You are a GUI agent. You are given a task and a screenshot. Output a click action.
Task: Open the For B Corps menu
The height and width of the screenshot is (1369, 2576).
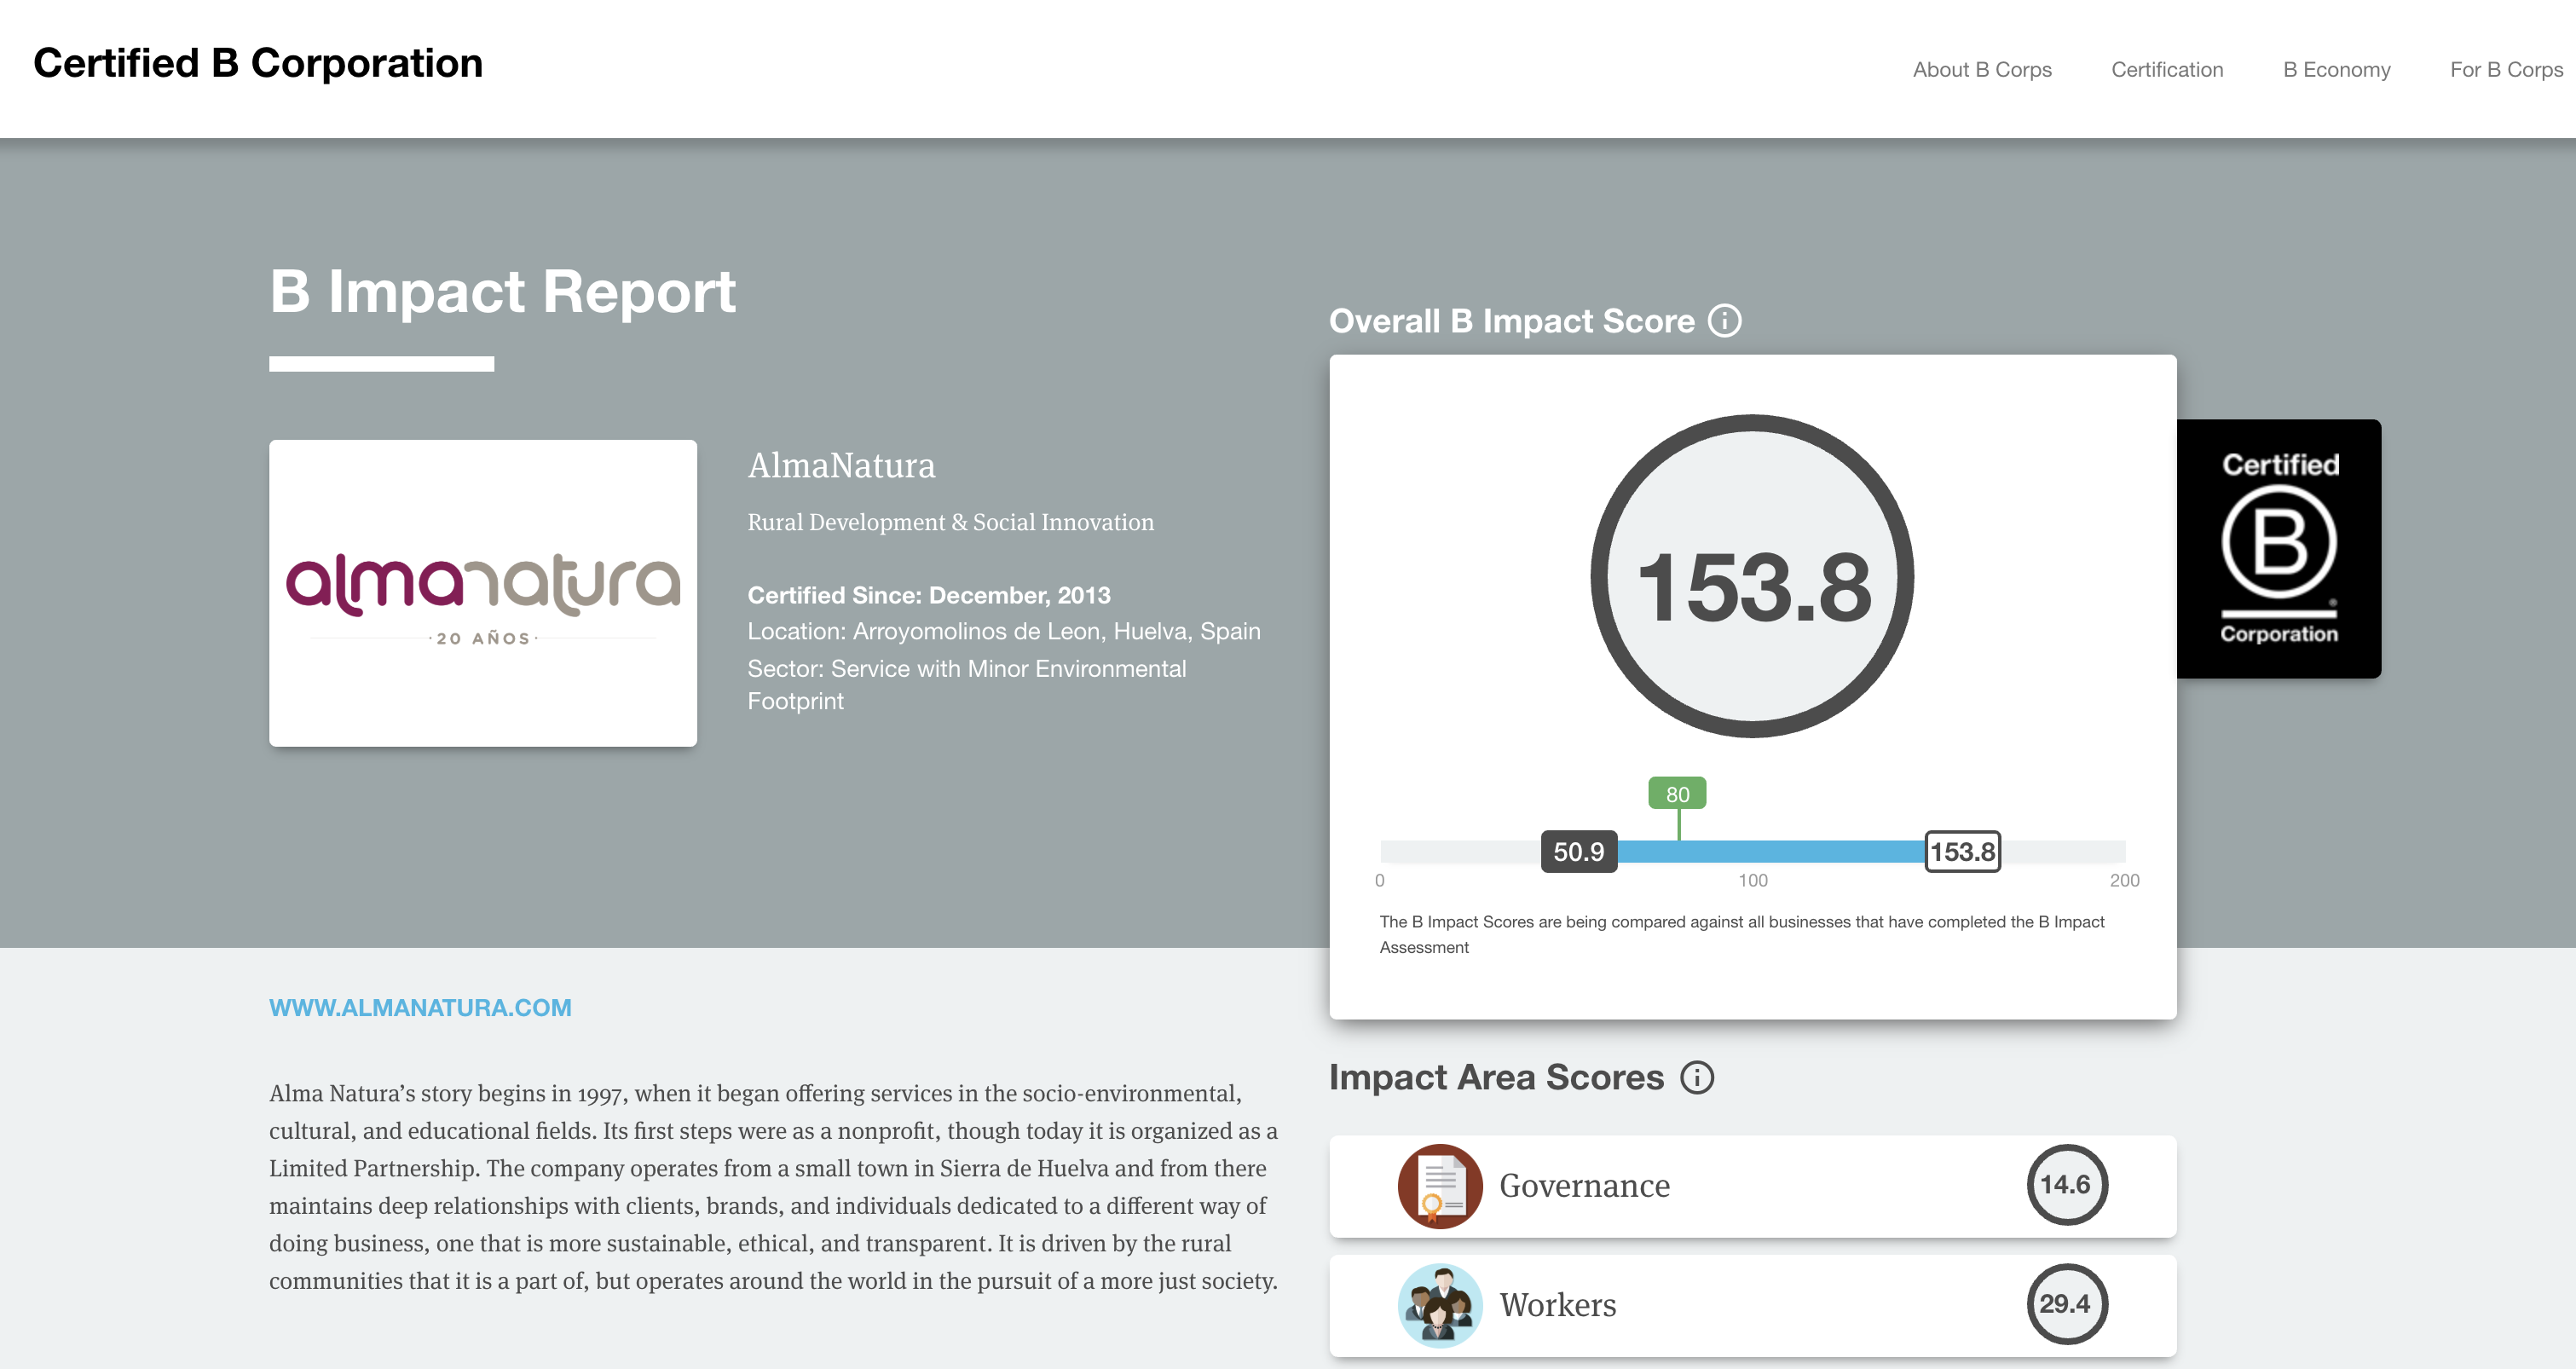click(x=2506, y=70)
